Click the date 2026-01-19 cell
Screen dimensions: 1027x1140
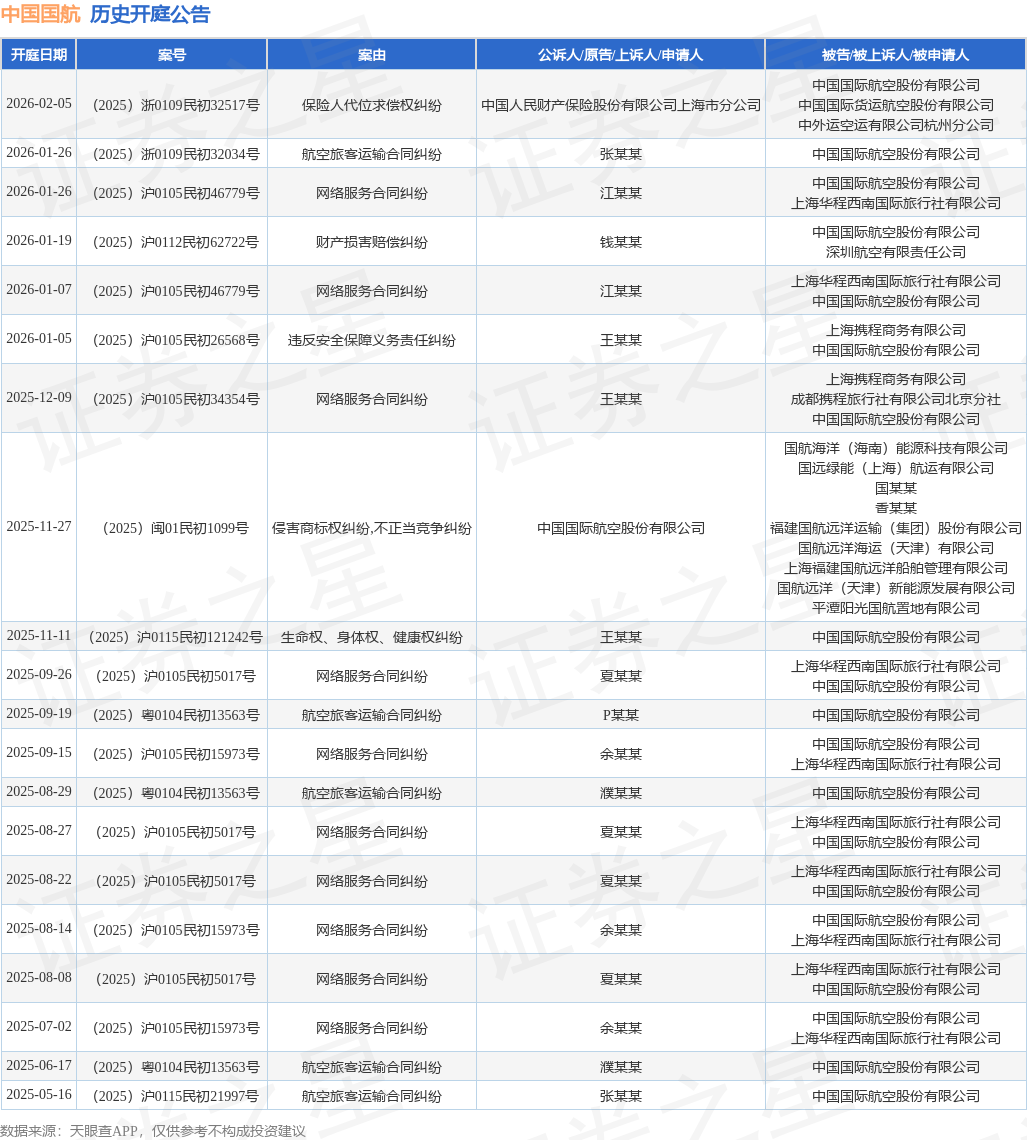[39, 241]
